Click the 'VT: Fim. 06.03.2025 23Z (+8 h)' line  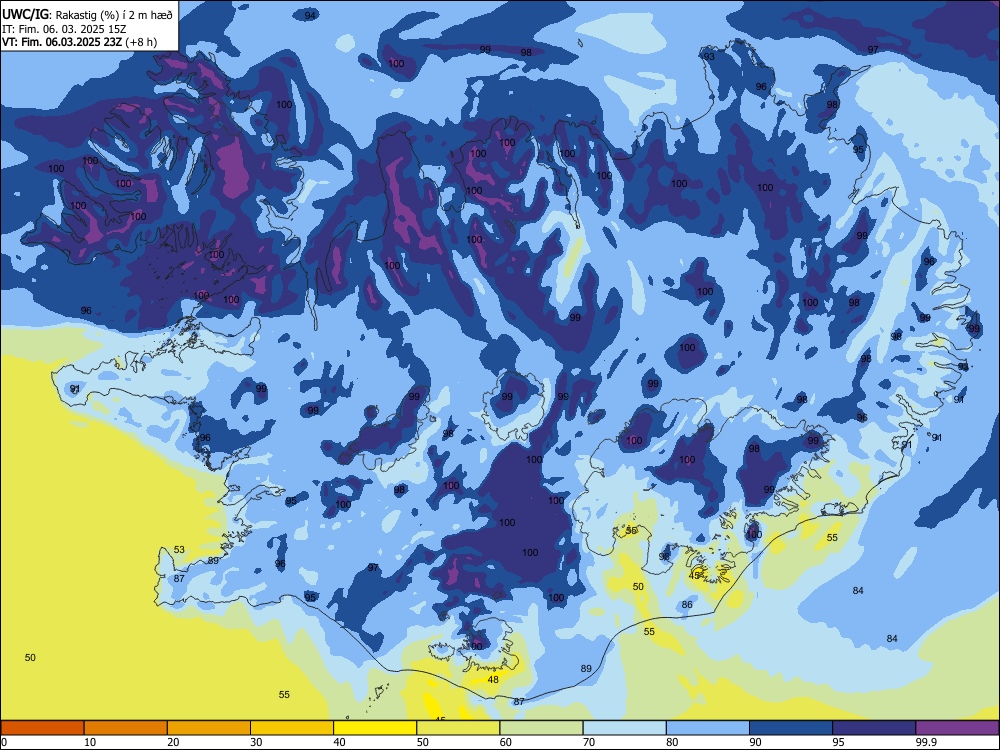pos(79,42)
